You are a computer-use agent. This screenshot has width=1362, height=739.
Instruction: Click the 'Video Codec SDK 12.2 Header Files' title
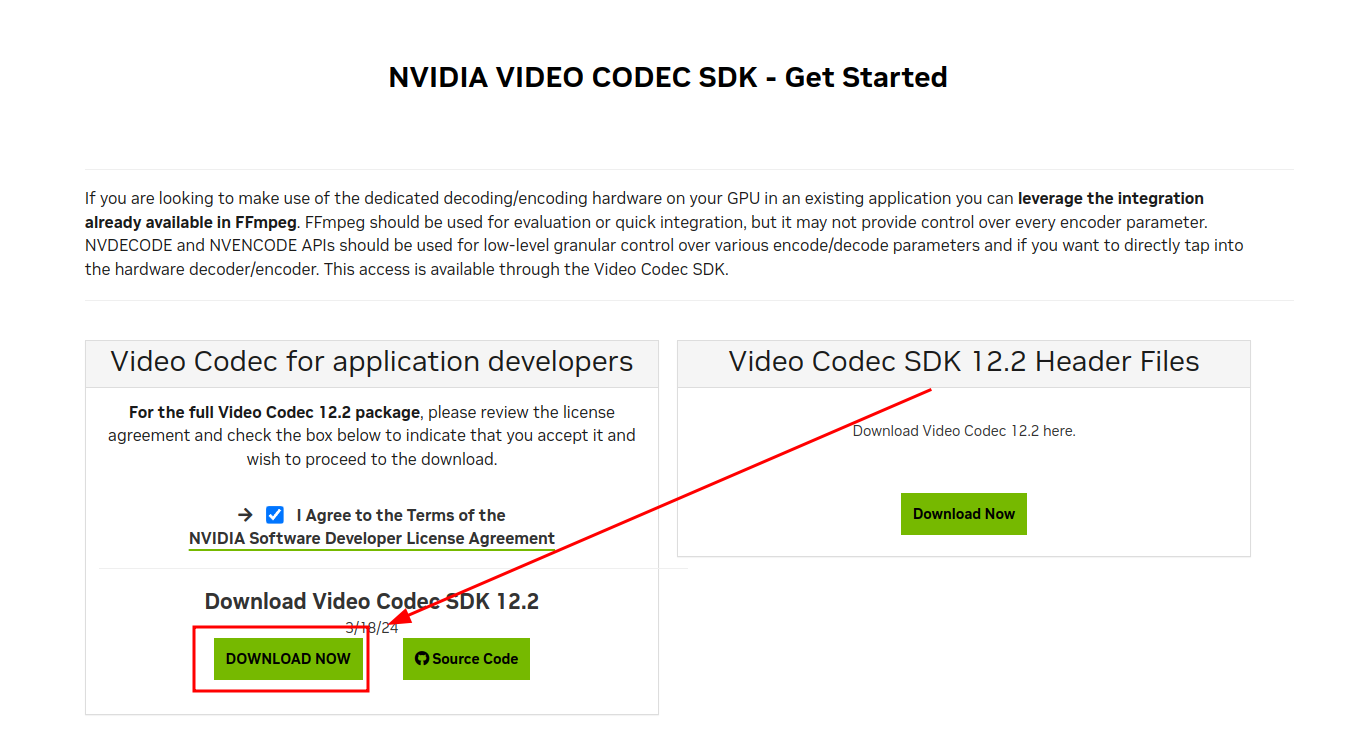point(964,361)
